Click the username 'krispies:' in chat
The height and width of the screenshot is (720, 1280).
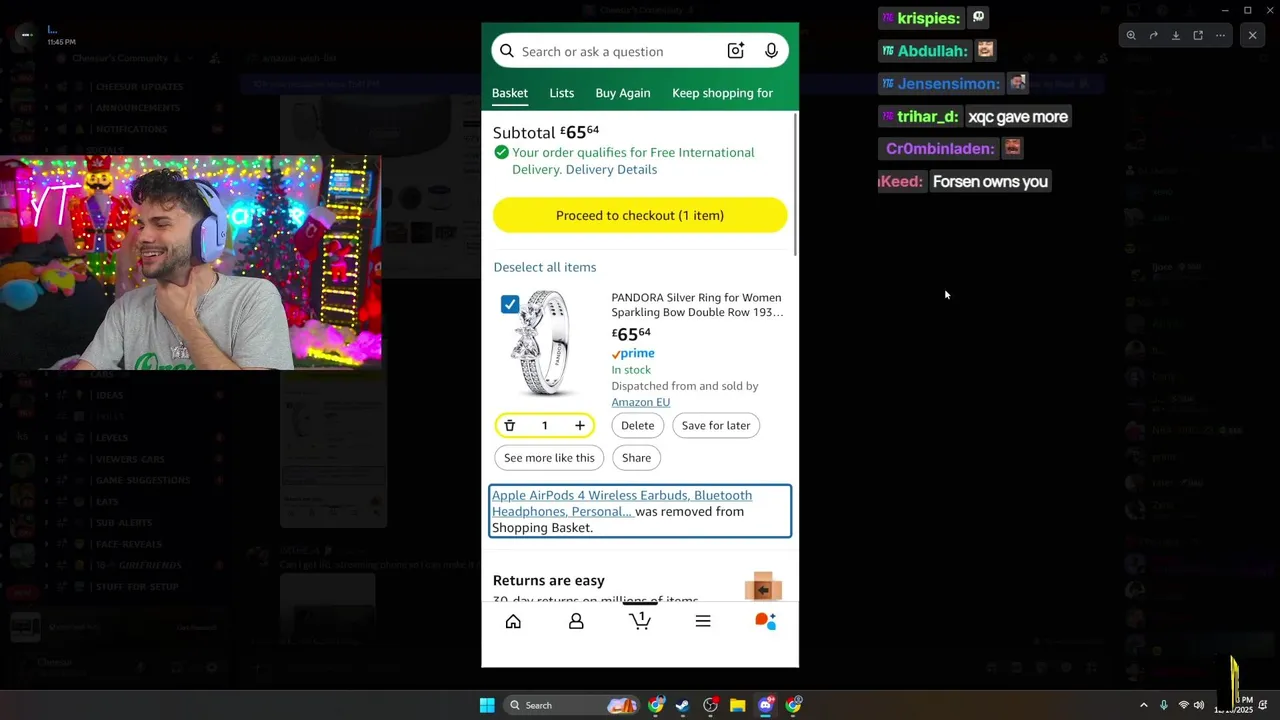point(928,18)
